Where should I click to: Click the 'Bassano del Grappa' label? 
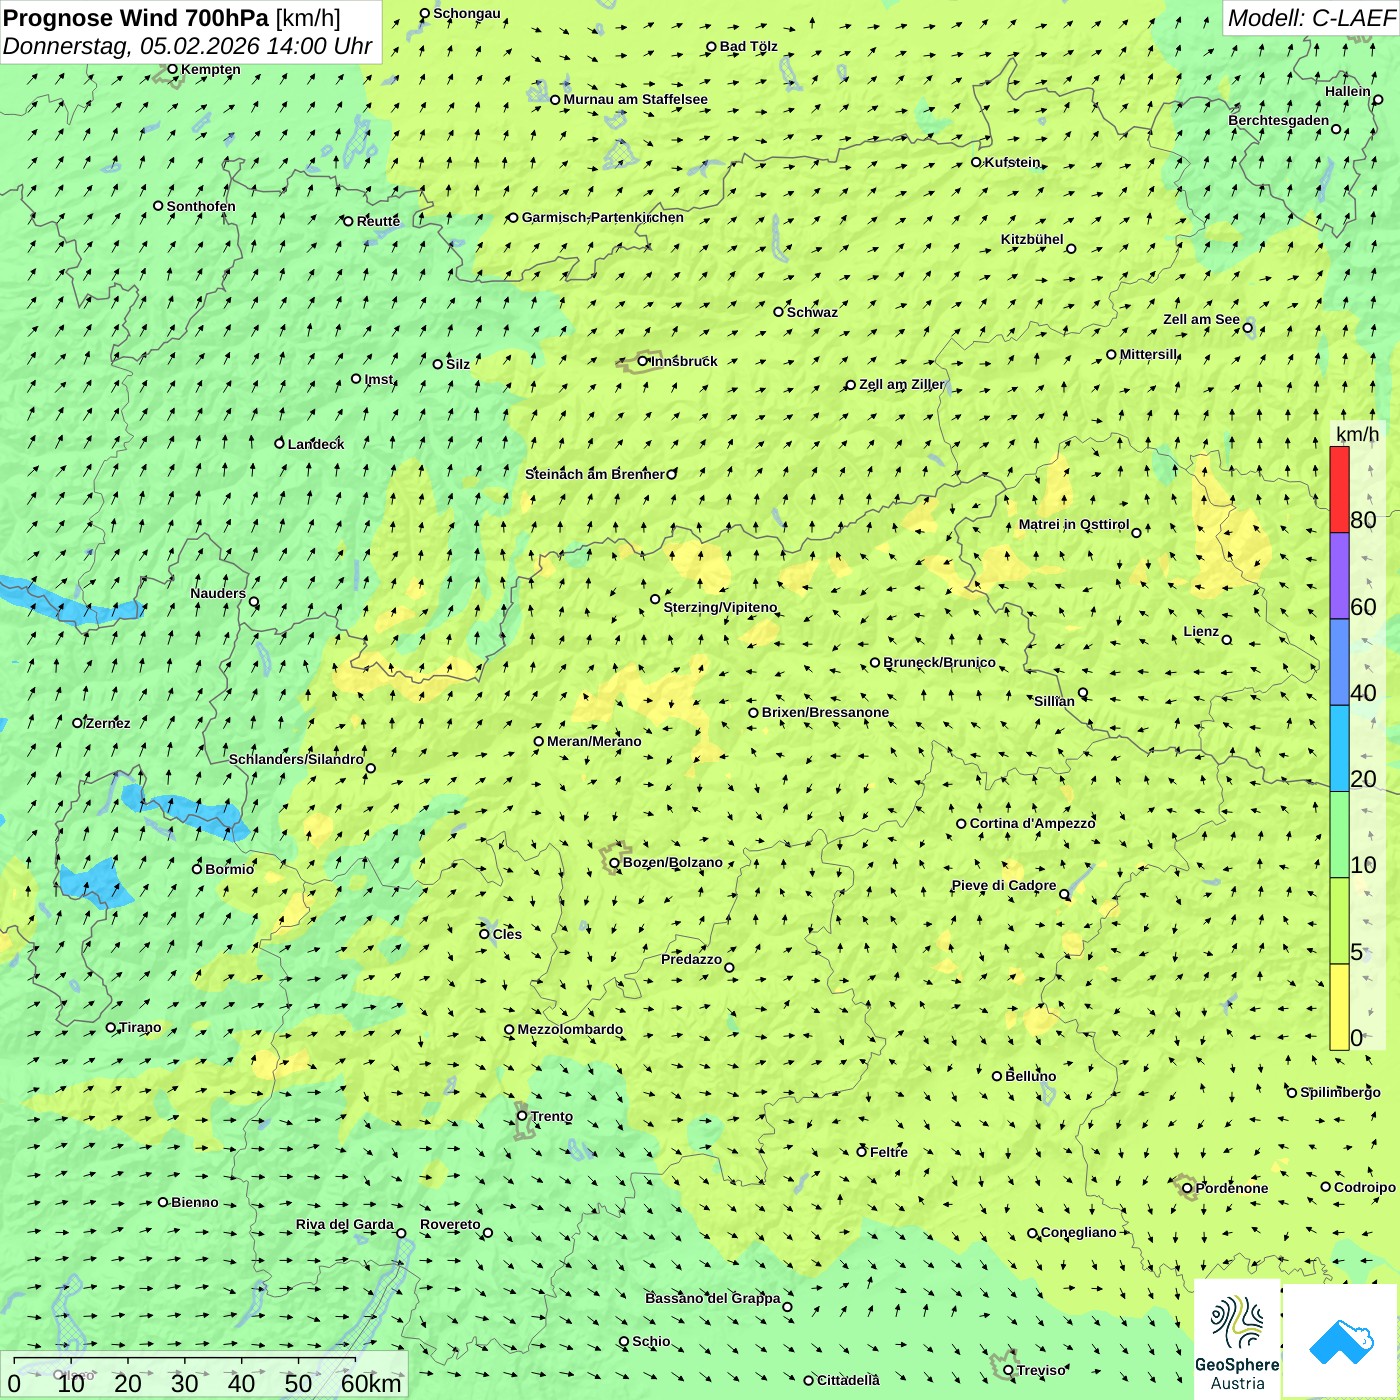click(x=712, y=1298)
